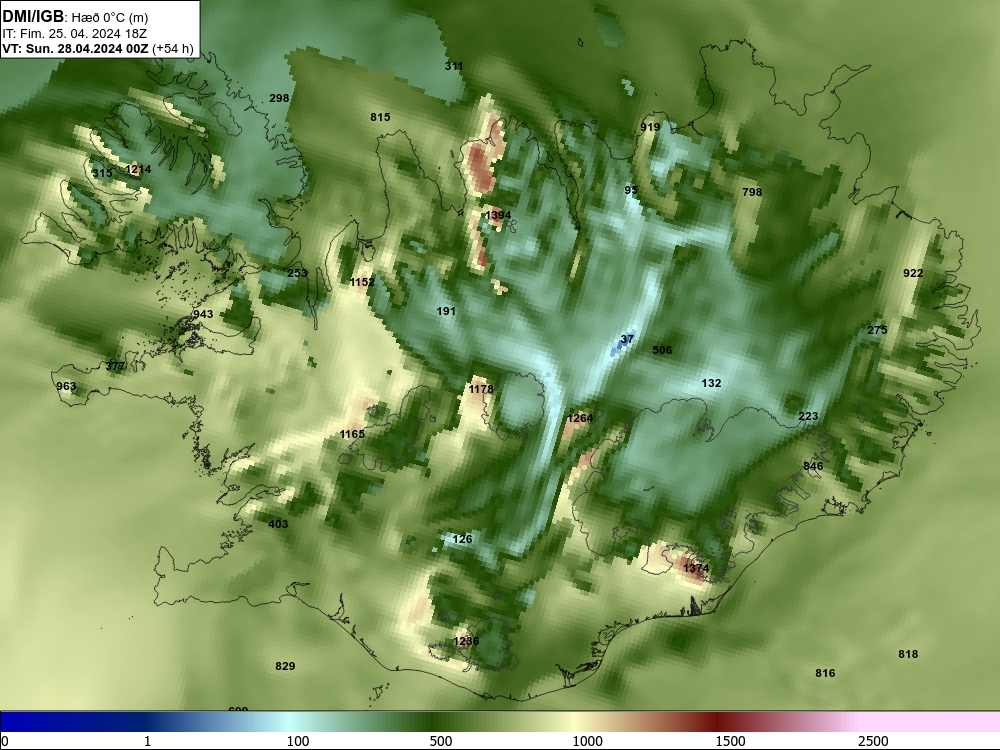Click the DMI/IGB Hæð 0°C title line
Viewport: 1000px width, 750px height.
point(75,17)
